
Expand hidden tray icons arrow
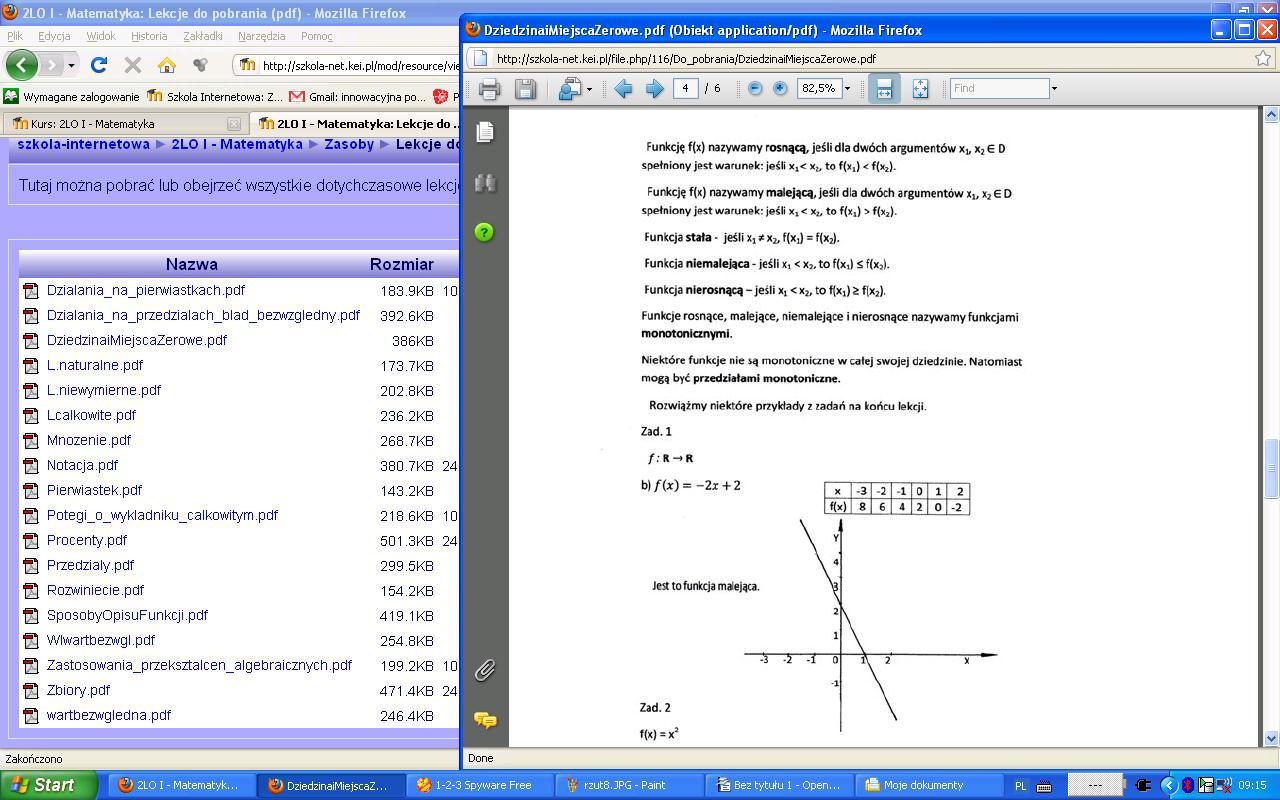pyautogui.click(x=1167, y=786)
